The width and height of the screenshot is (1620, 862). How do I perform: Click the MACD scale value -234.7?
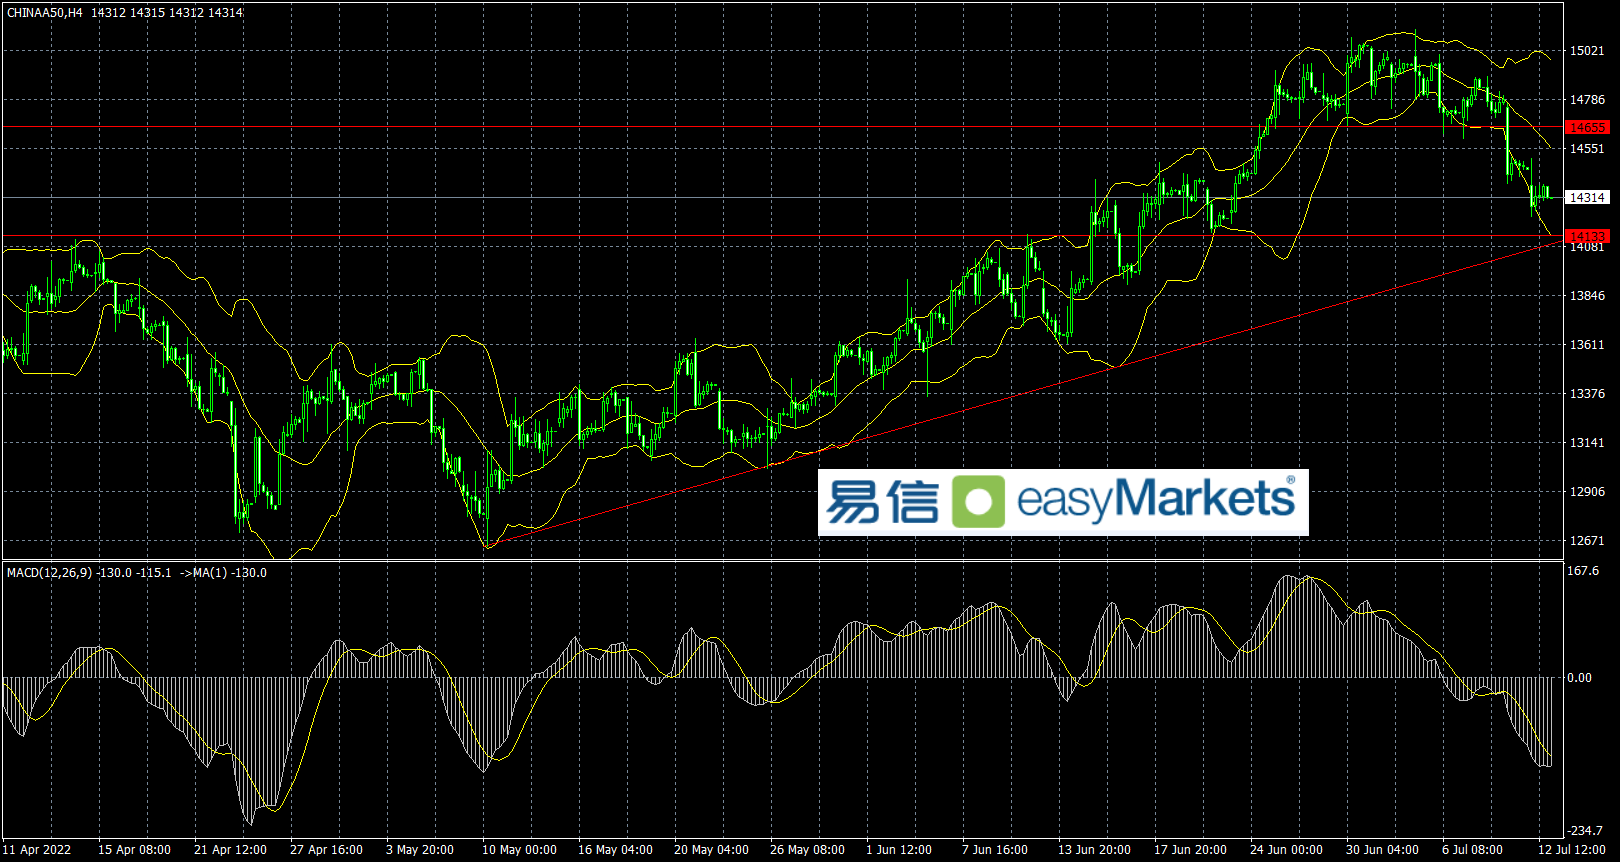point(1585,831)
